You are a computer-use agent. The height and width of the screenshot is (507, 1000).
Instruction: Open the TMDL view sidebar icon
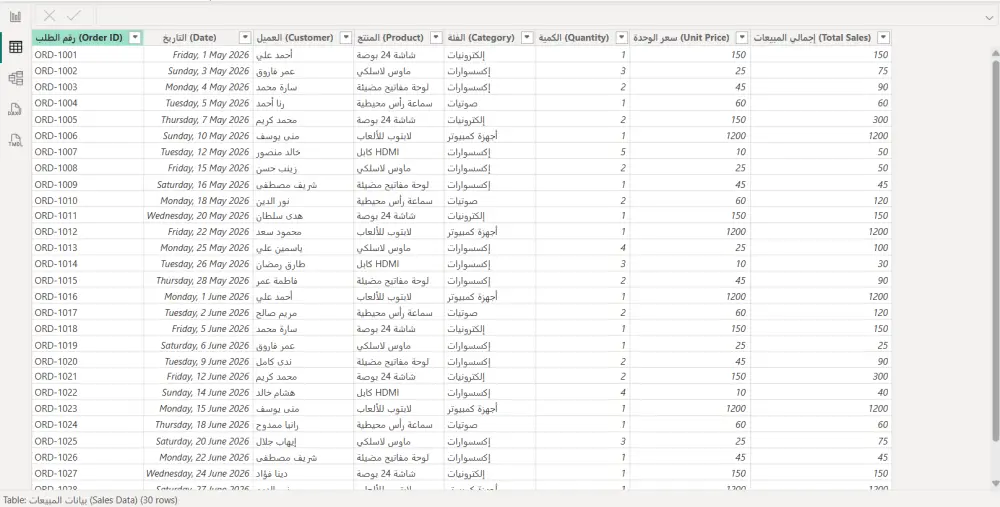tap(15, 140)
